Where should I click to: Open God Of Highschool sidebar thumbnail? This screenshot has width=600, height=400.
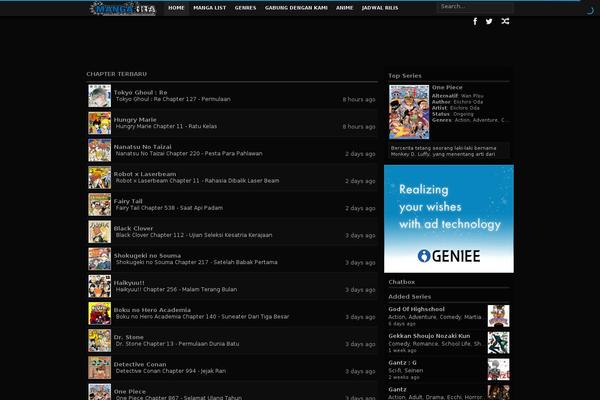(498, 316)
